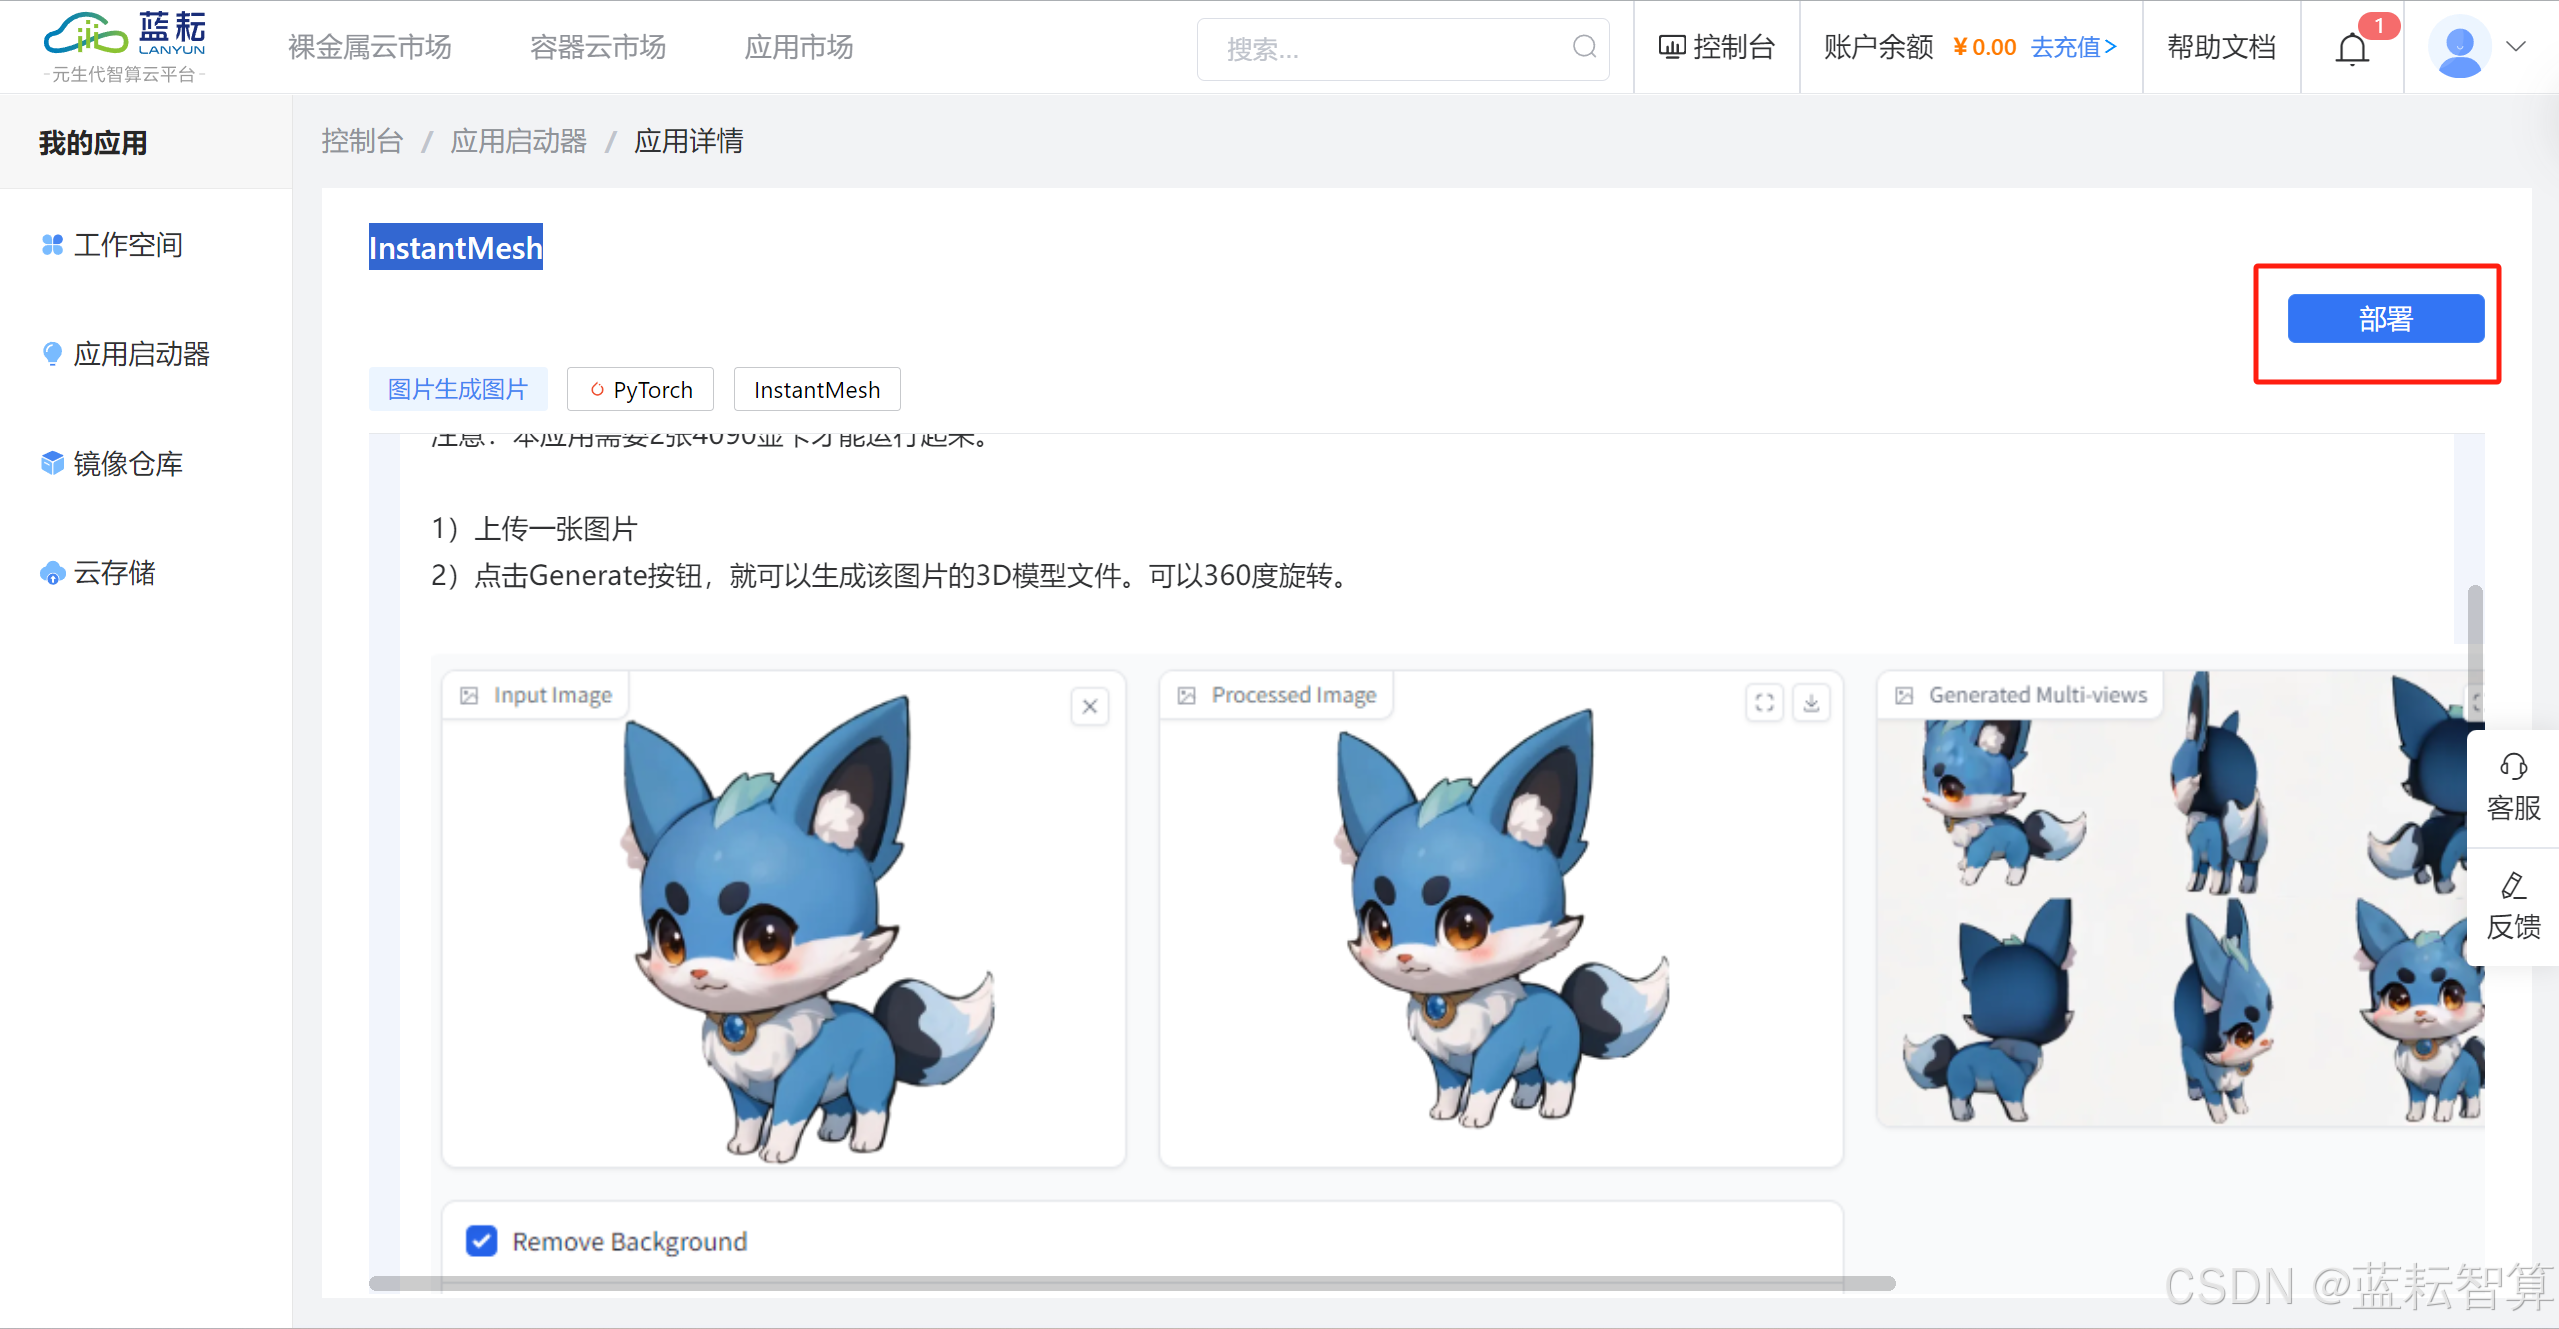The width and height of the screenshot is (2559, 1329).
Task: Expand Processed Image to fullscreen
Action: (x=1764, y=703)
